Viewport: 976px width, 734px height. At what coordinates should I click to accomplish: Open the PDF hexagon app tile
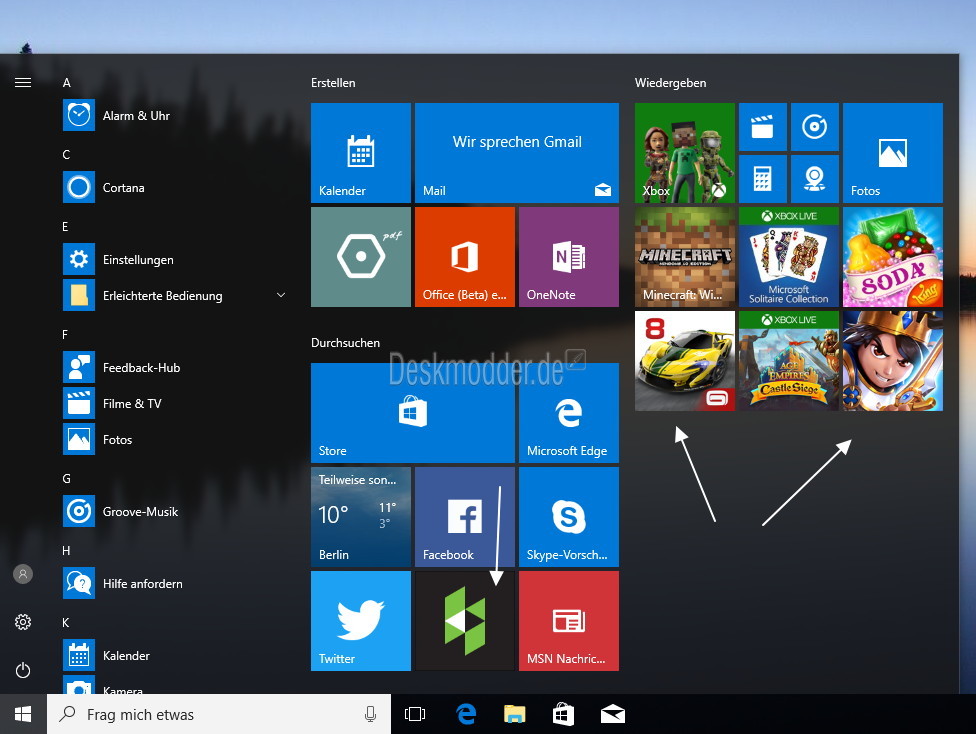[360, 256]
